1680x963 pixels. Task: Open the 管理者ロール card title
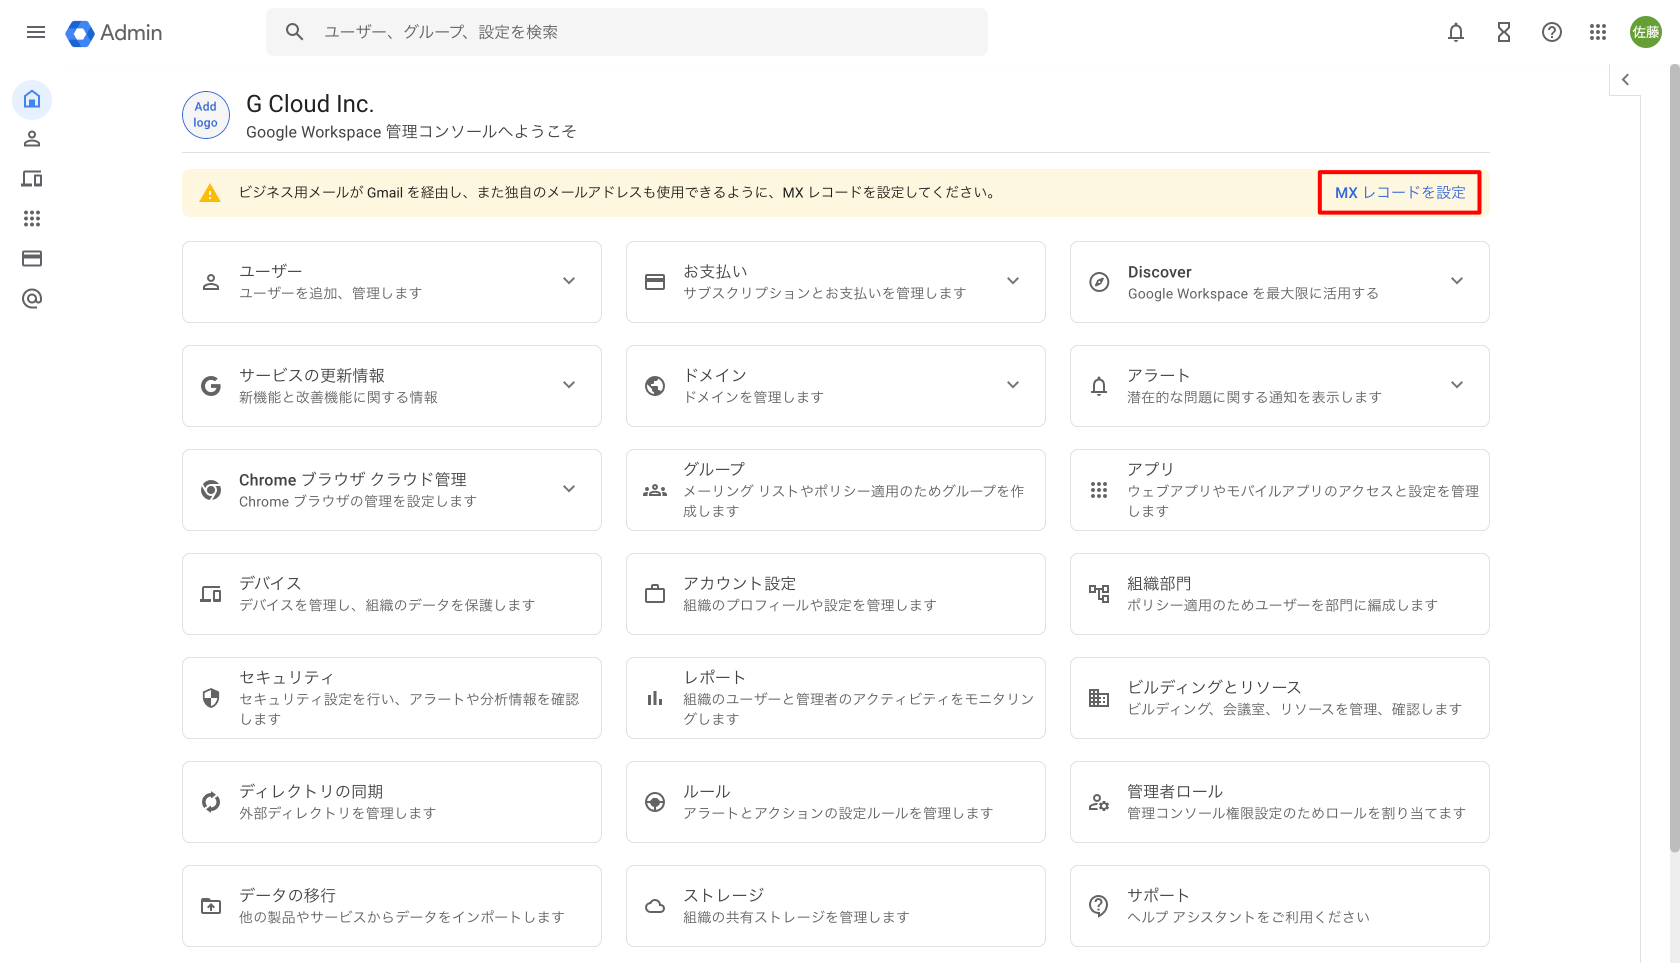pos(1175,791)
